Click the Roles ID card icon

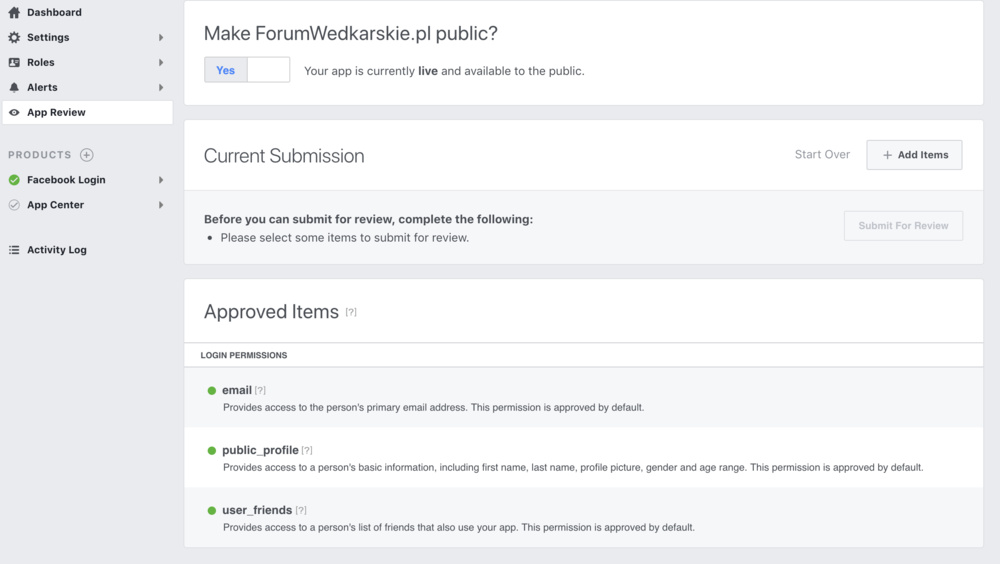click(14, 62)
